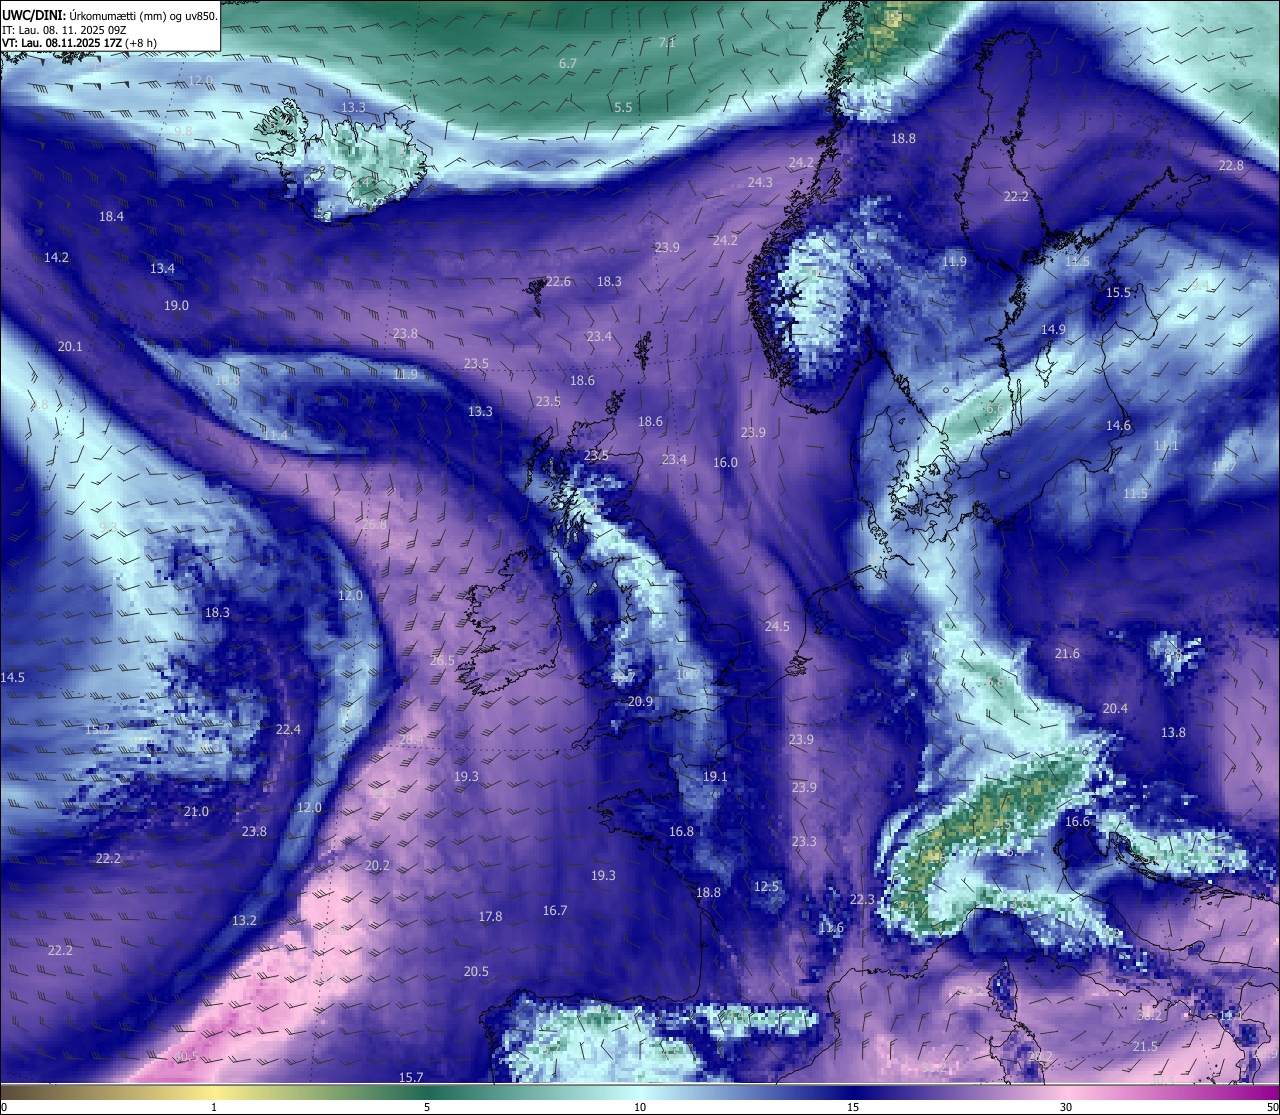The image size is (1280, 1115).
Task: Click the color scale tick label 50
Action: point(1272,1106)
